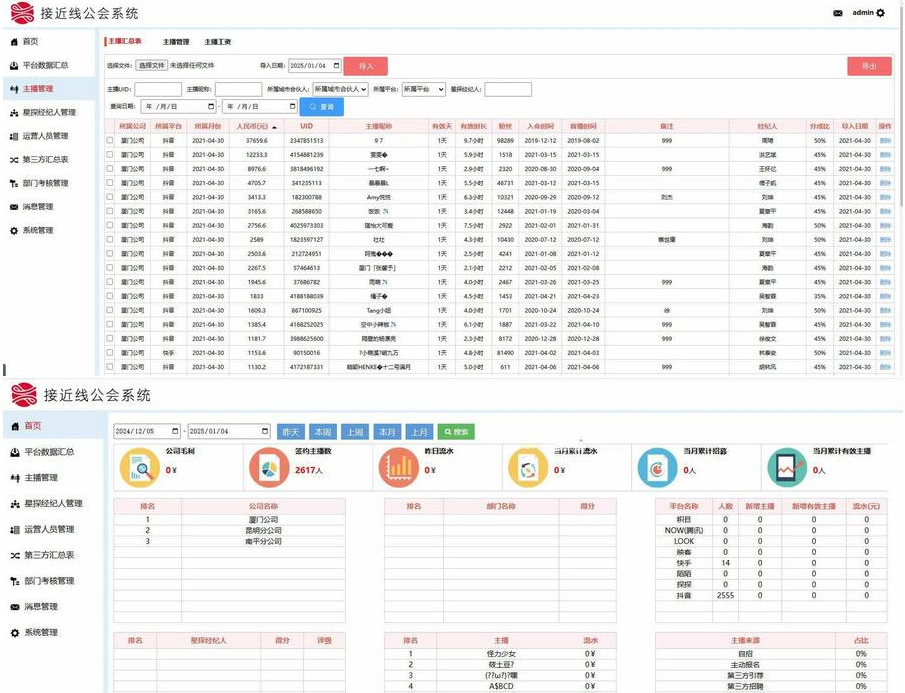Click the 签约主播数 pie chart icon

click(268, 468)
